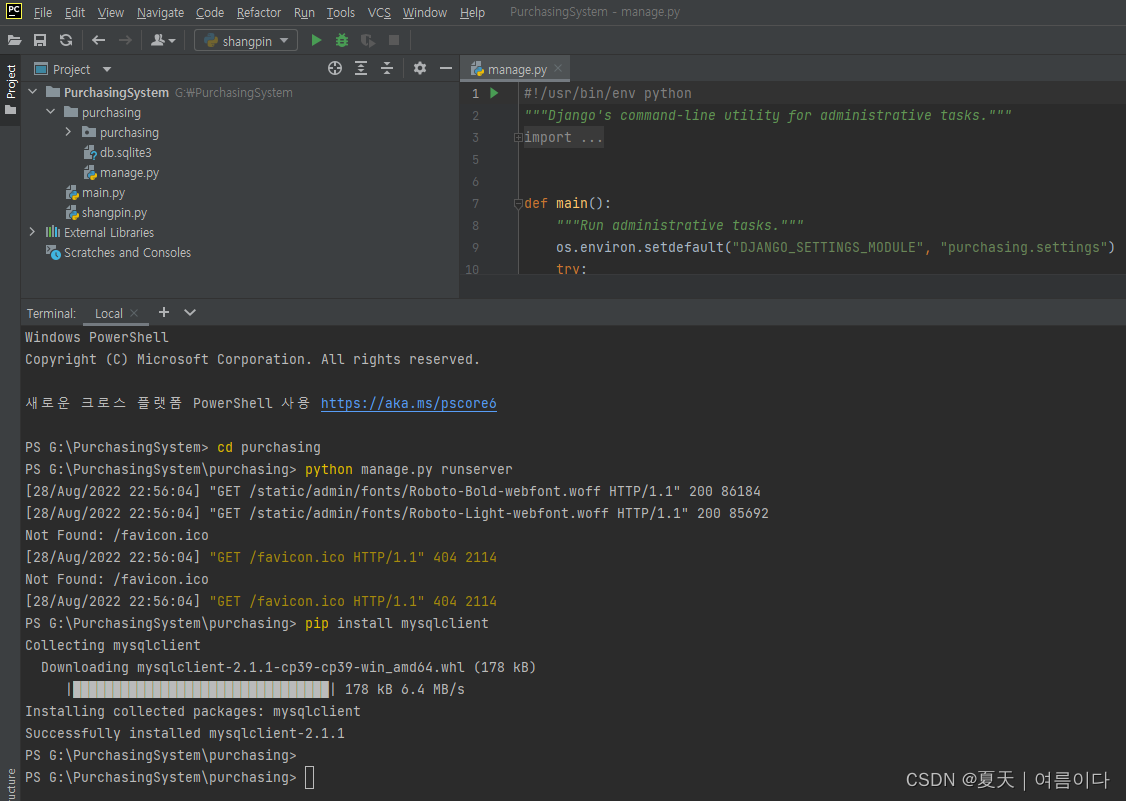Open Project panel settings gear
This screenshot has width=1126, height=801.
pyautogui.click(x=419, y=68)
